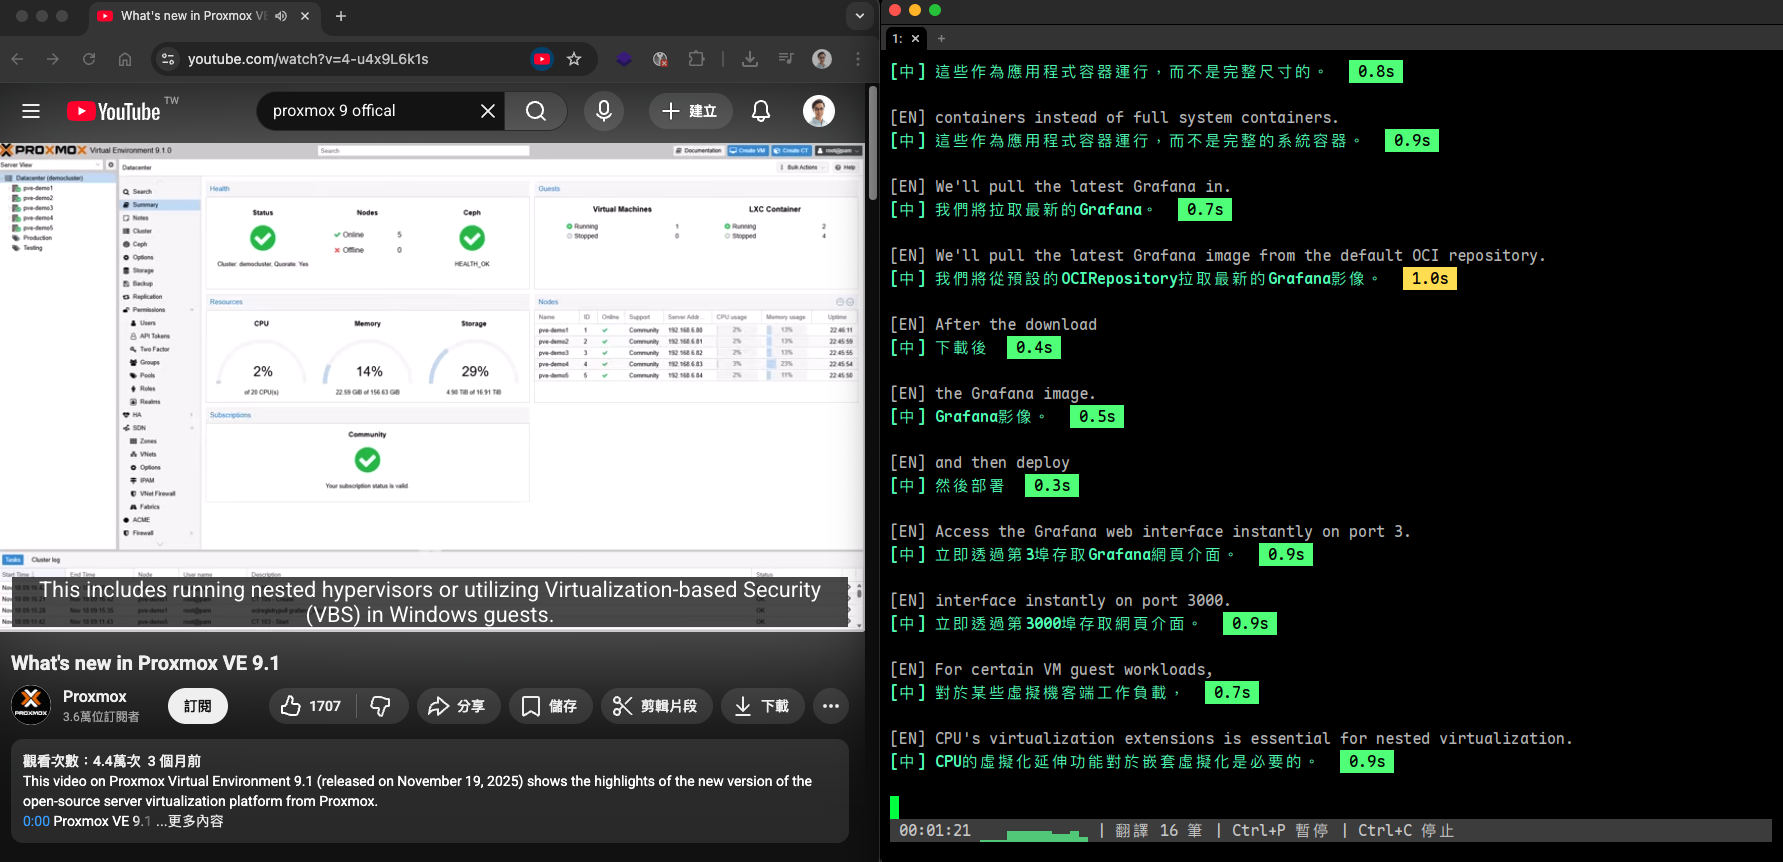Jump to 0:00 chapter timestamp link

pyautogui.click(x=36, y=821)
